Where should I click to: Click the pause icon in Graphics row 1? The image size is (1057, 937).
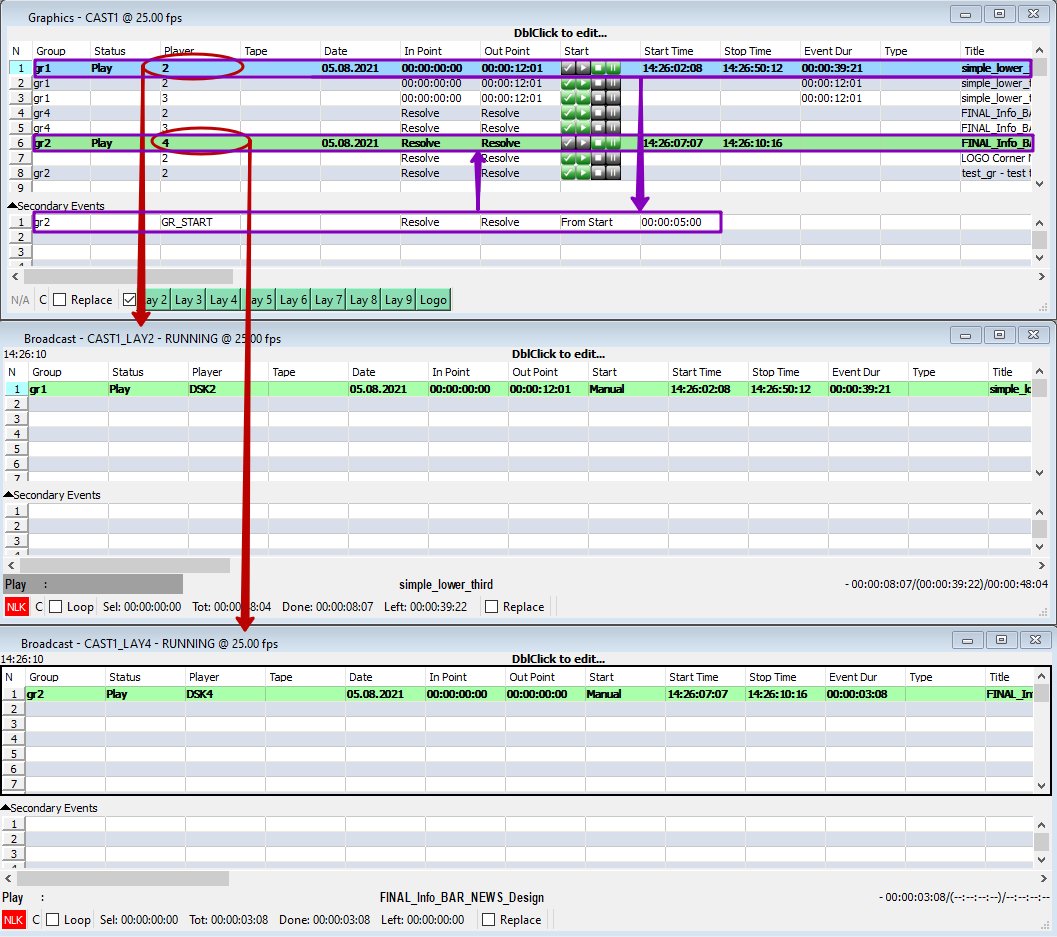pyautogui.click(x=613, y=68)
